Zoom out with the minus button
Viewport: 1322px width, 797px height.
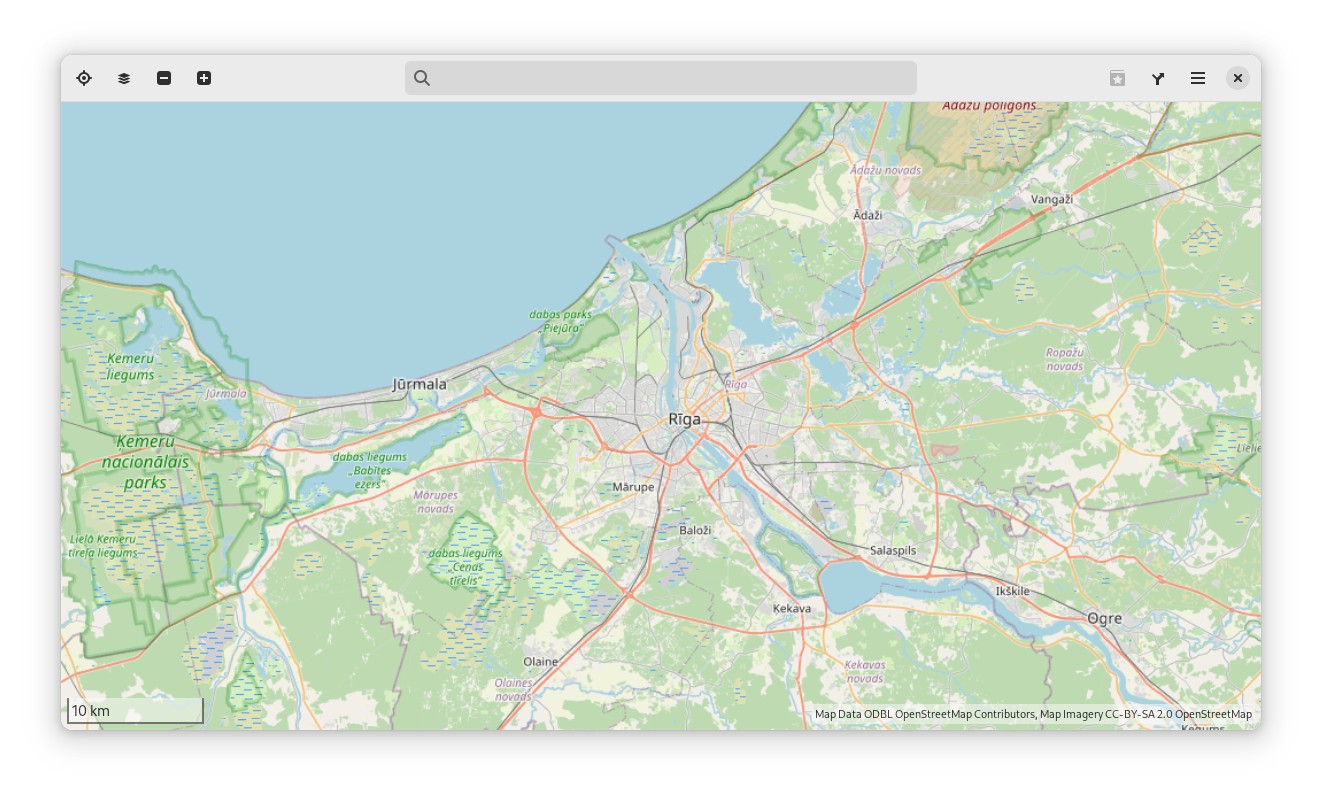[164, 78]
